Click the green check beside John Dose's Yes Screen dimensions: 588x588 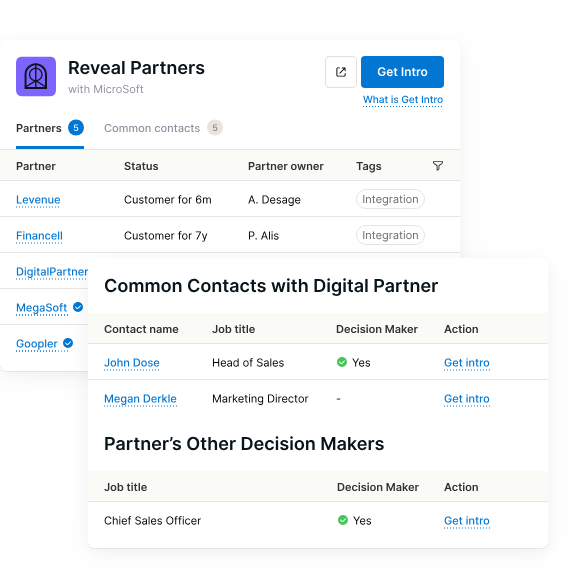coord(342,362)
